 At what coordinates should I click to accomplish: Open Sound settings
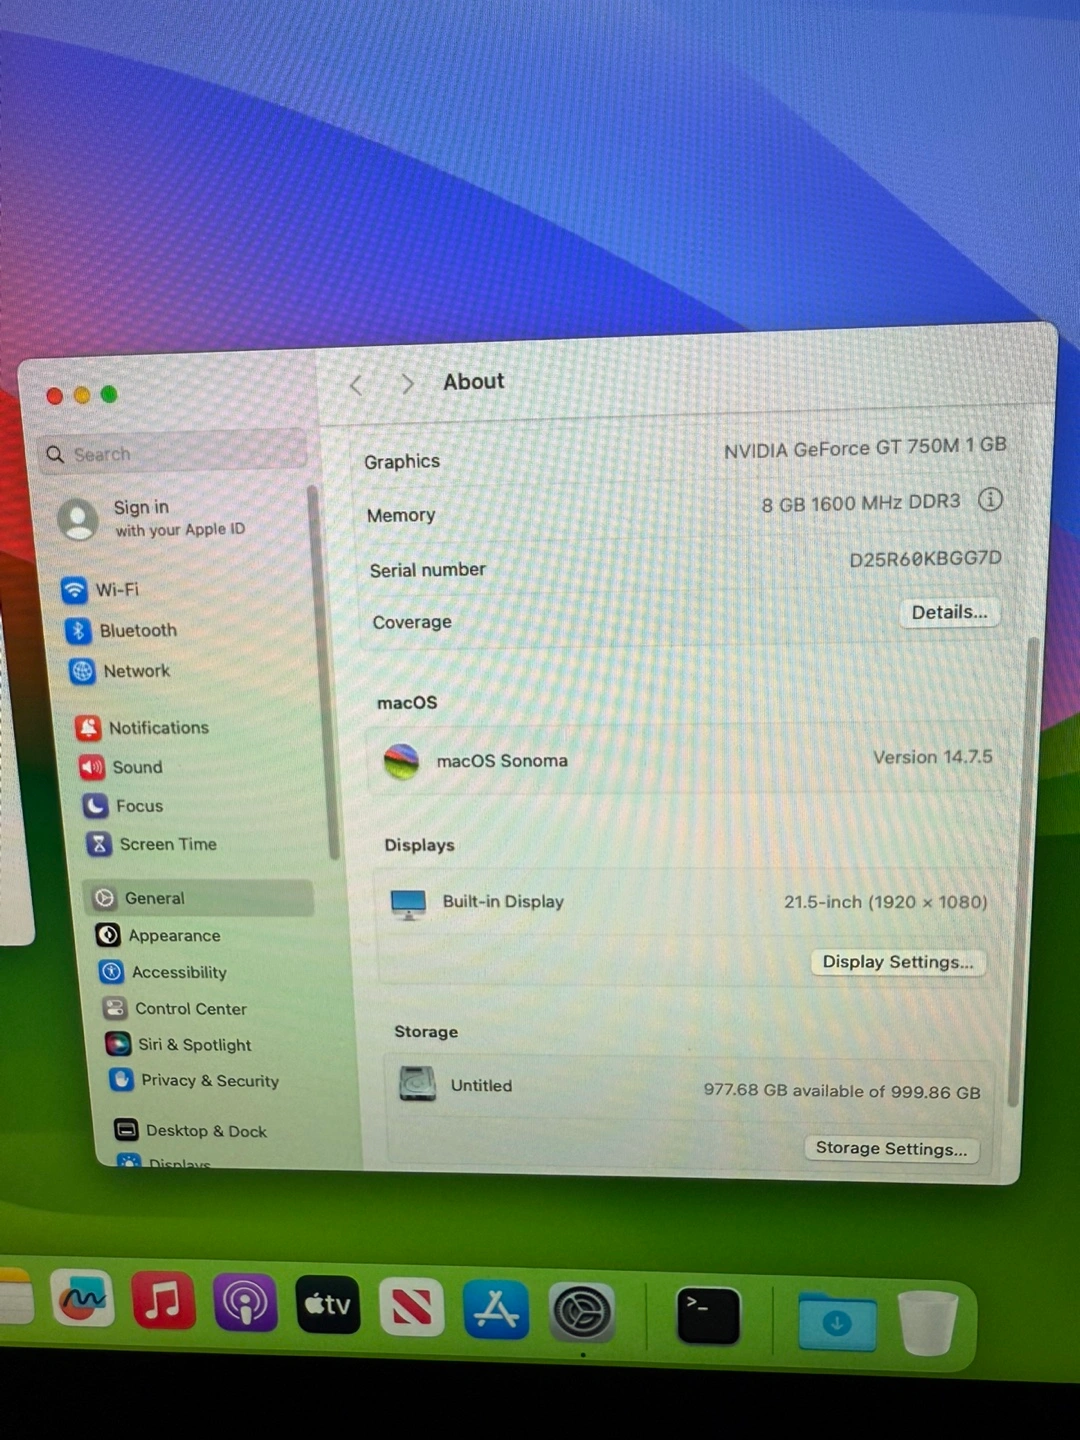click(121, 767)
